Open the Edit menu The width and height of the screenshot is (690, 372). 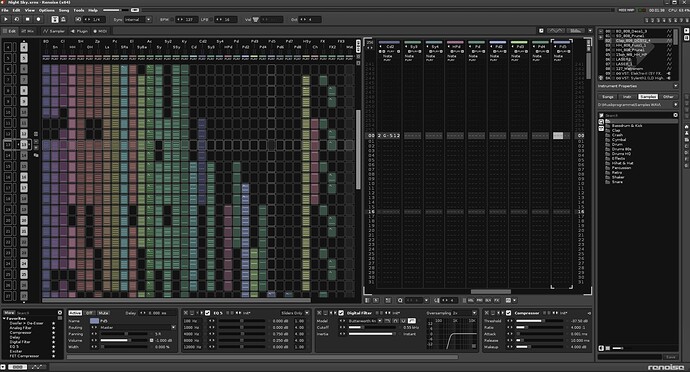[x=16, y=10]
